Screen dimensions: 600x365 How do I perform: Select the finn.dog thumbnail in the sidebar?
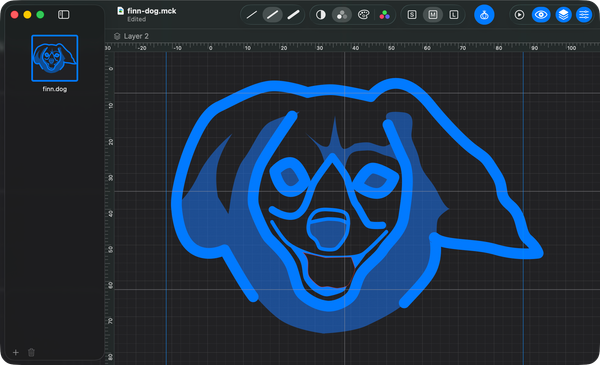tap(55, 58)
